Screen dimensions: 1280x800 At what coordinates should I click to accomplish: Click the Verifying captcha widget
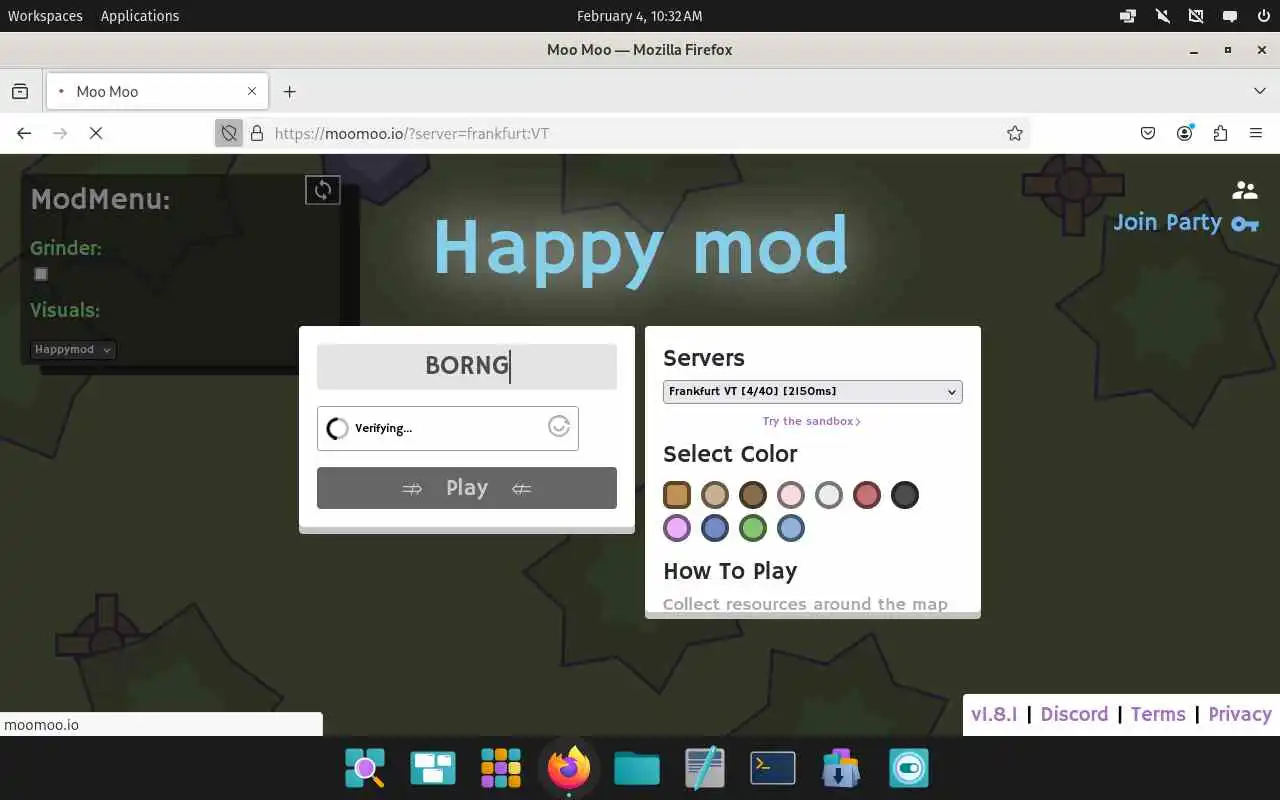pos(447,428)
